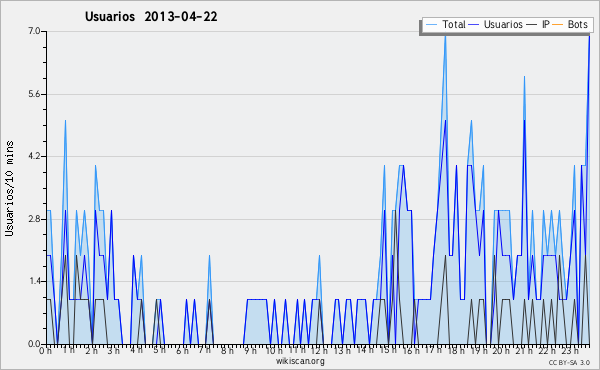This screenshot has height=370, width=600.
Task: Click the '10 h' x-axis label
Action: [274, 351]
